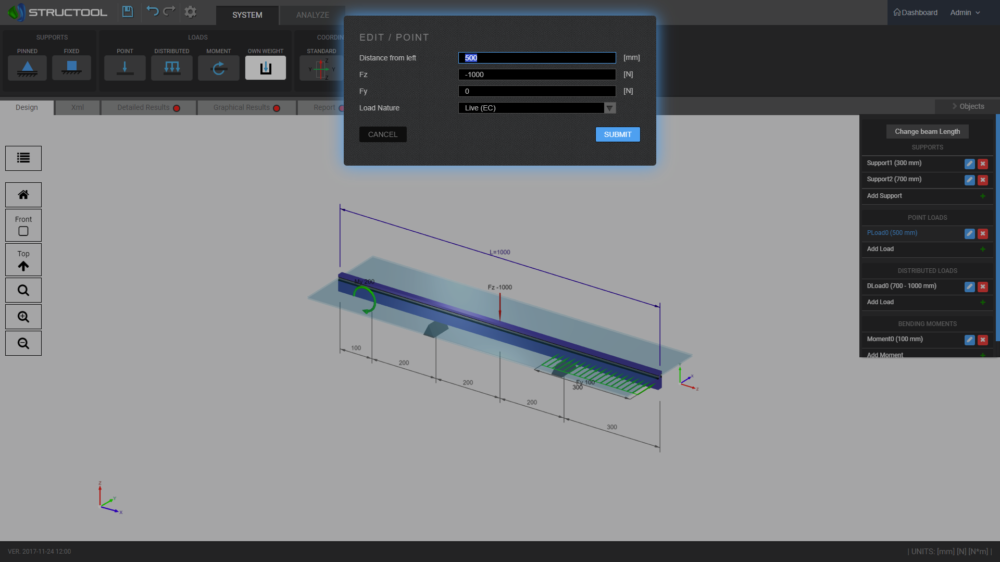
Task: Open the Xml tab
Action: click(78, 107)
